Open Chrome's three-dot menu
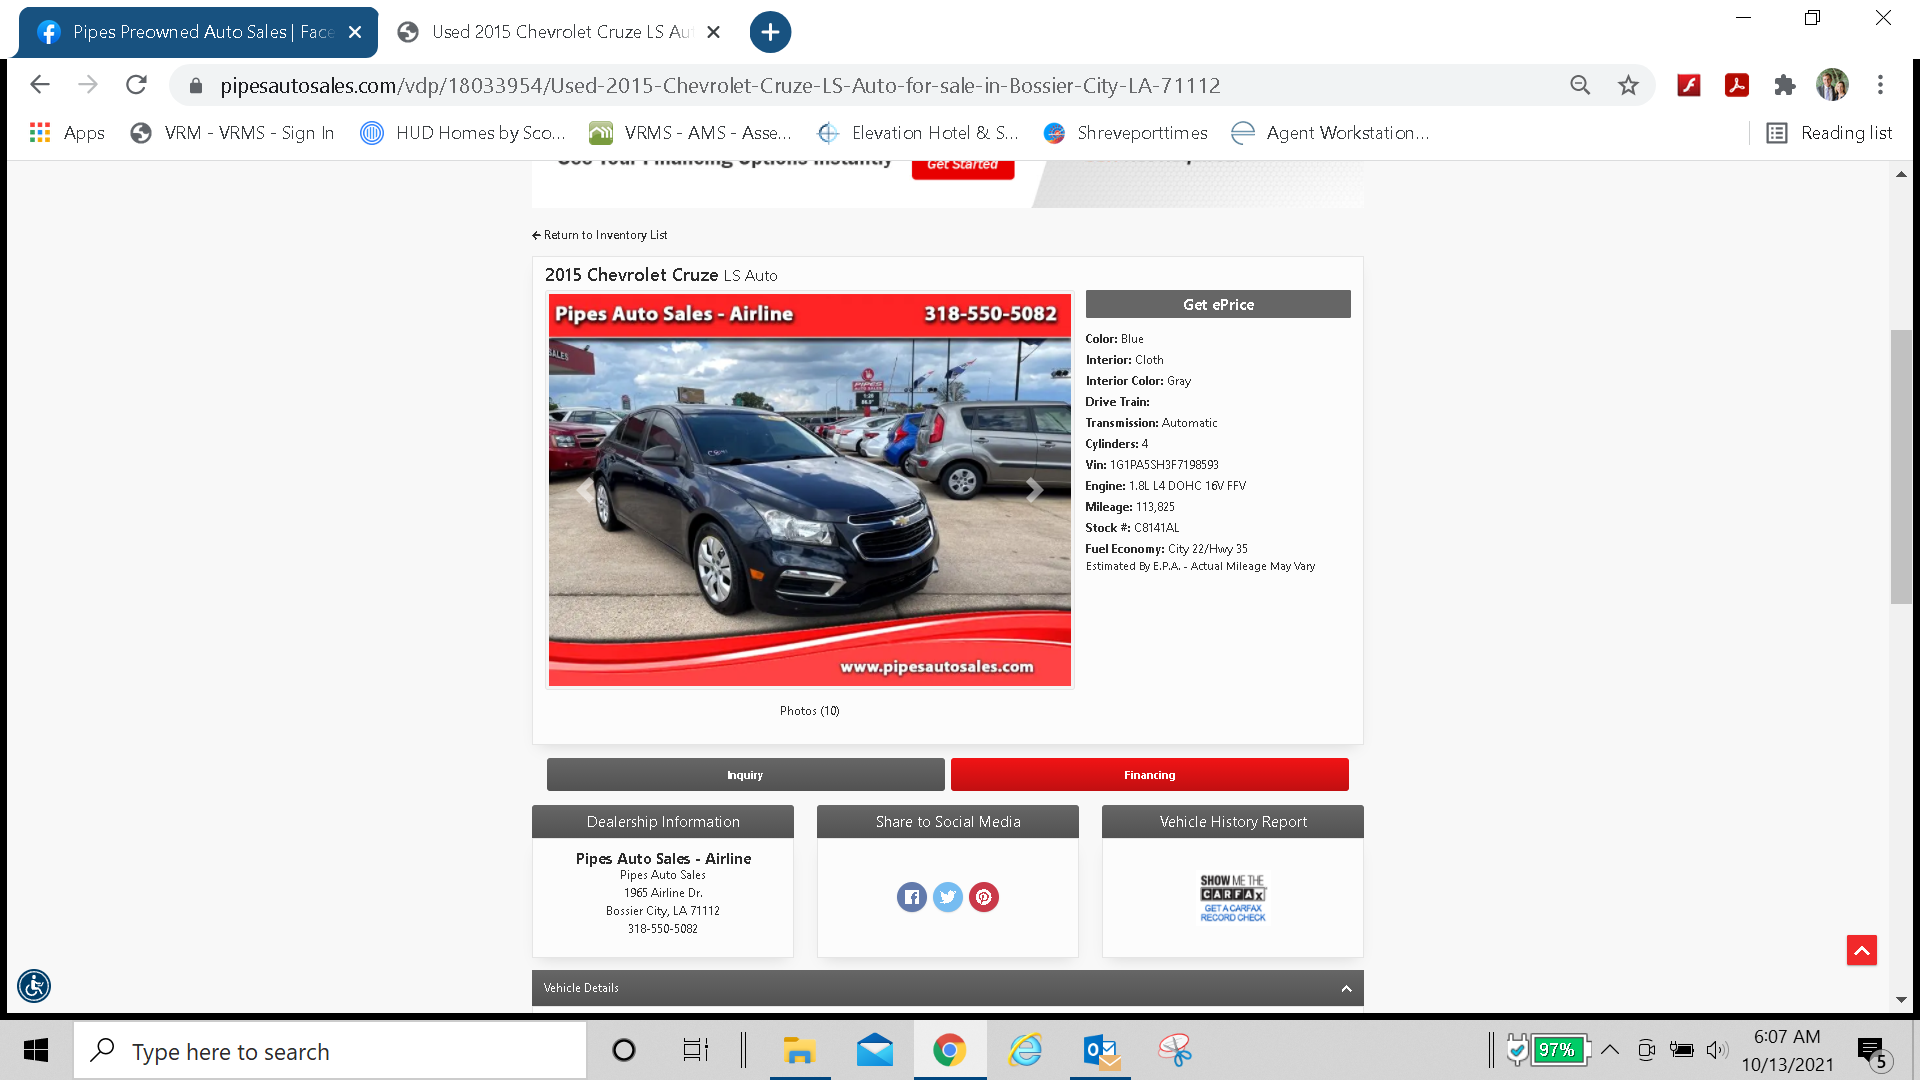 [1880, 85]
